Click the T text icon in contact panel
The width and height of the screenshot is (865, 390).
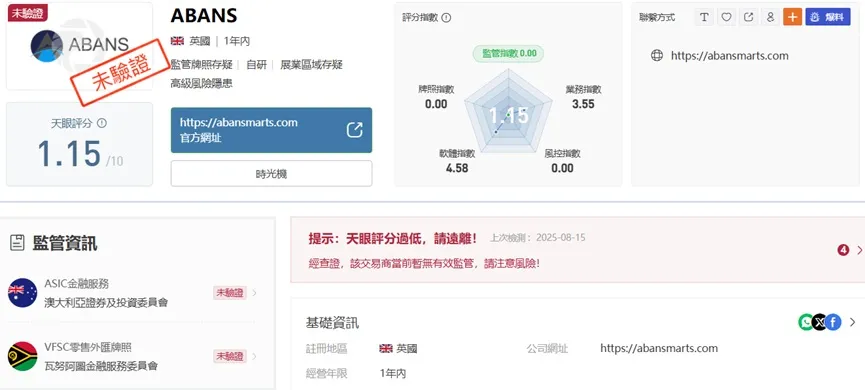tap(704, 17)
